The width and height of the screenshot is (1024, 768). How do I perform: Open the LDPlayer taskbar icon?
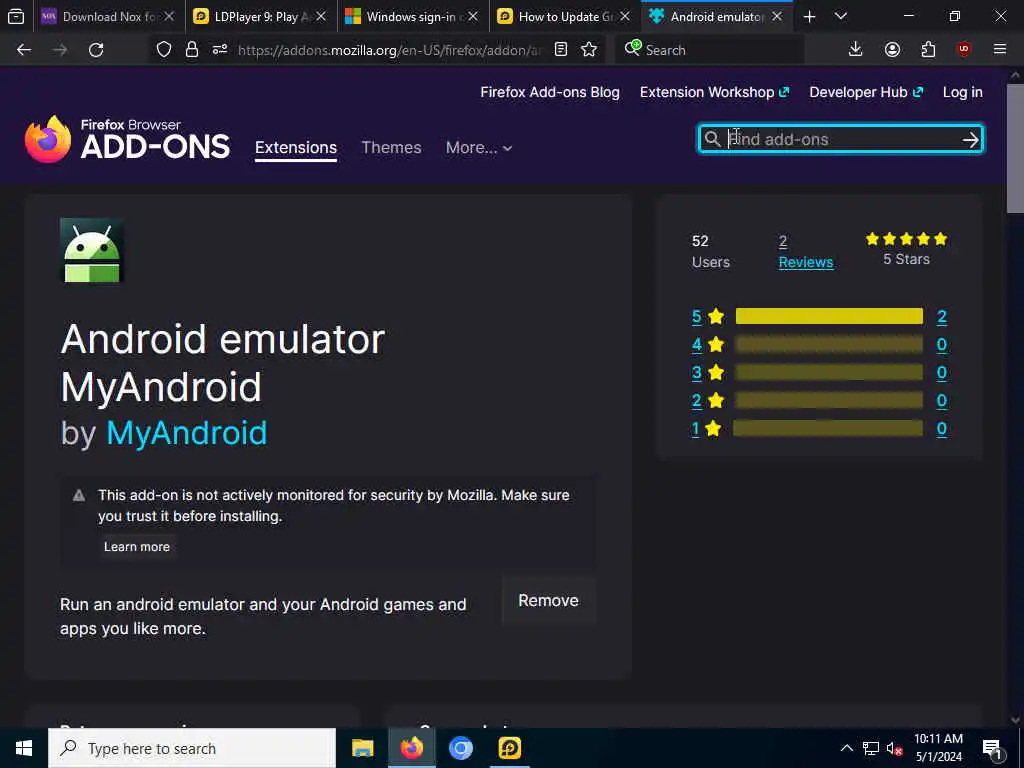(x=509, y=748)
